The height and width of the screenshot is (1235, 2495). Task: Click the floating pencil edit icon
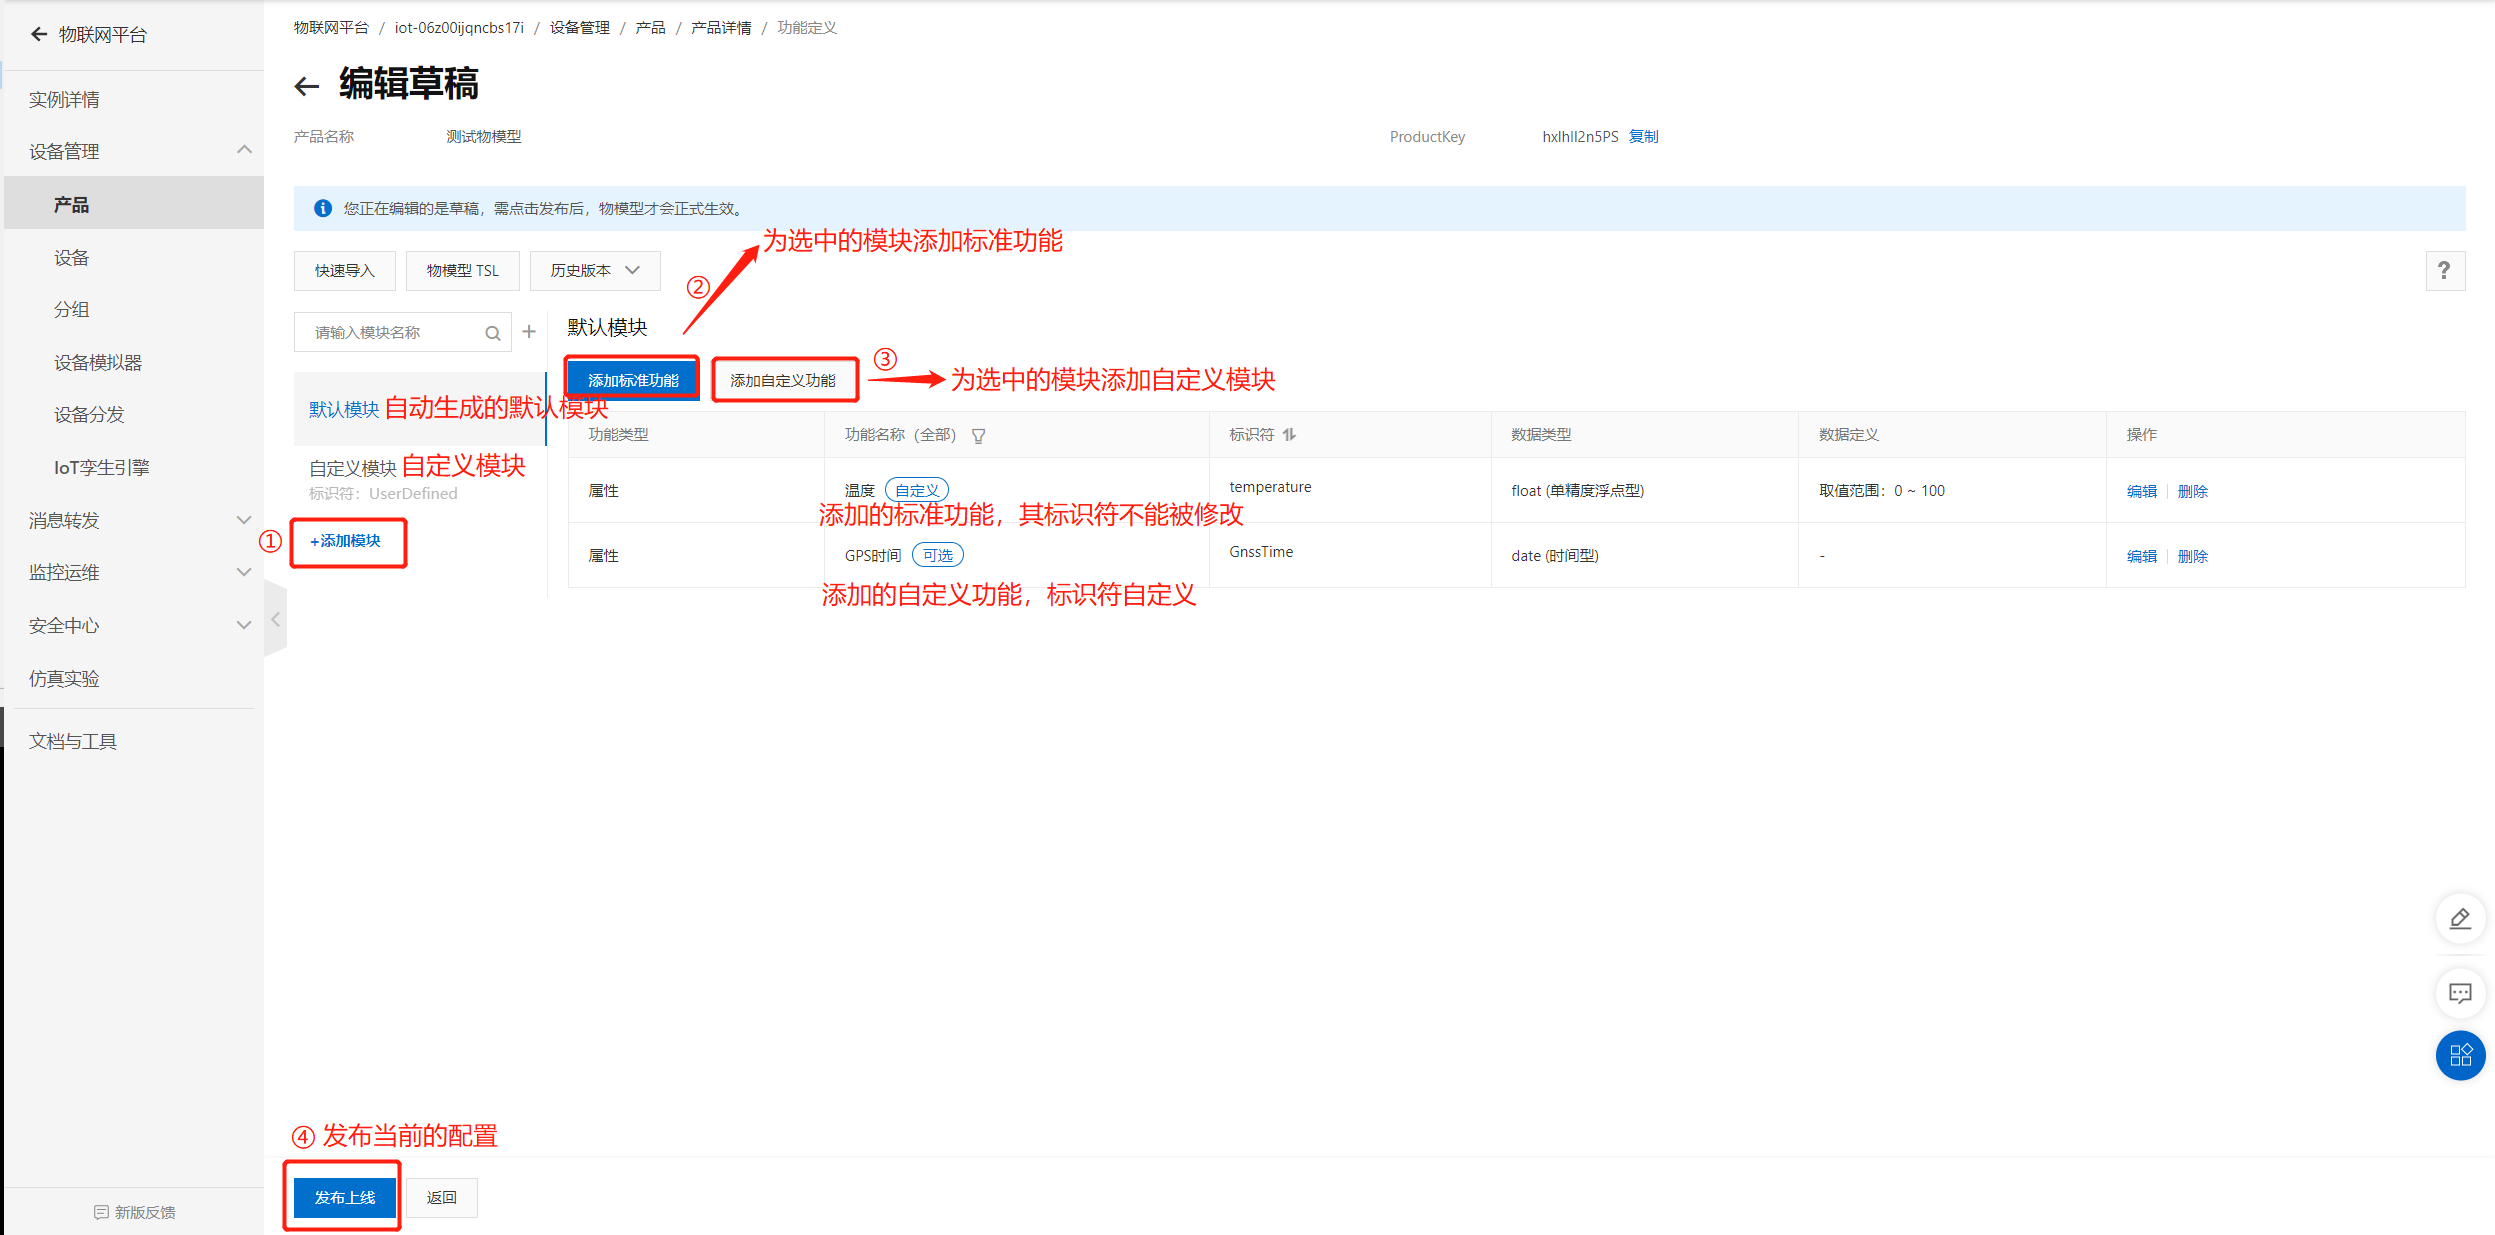click(x=2460, y=918)
